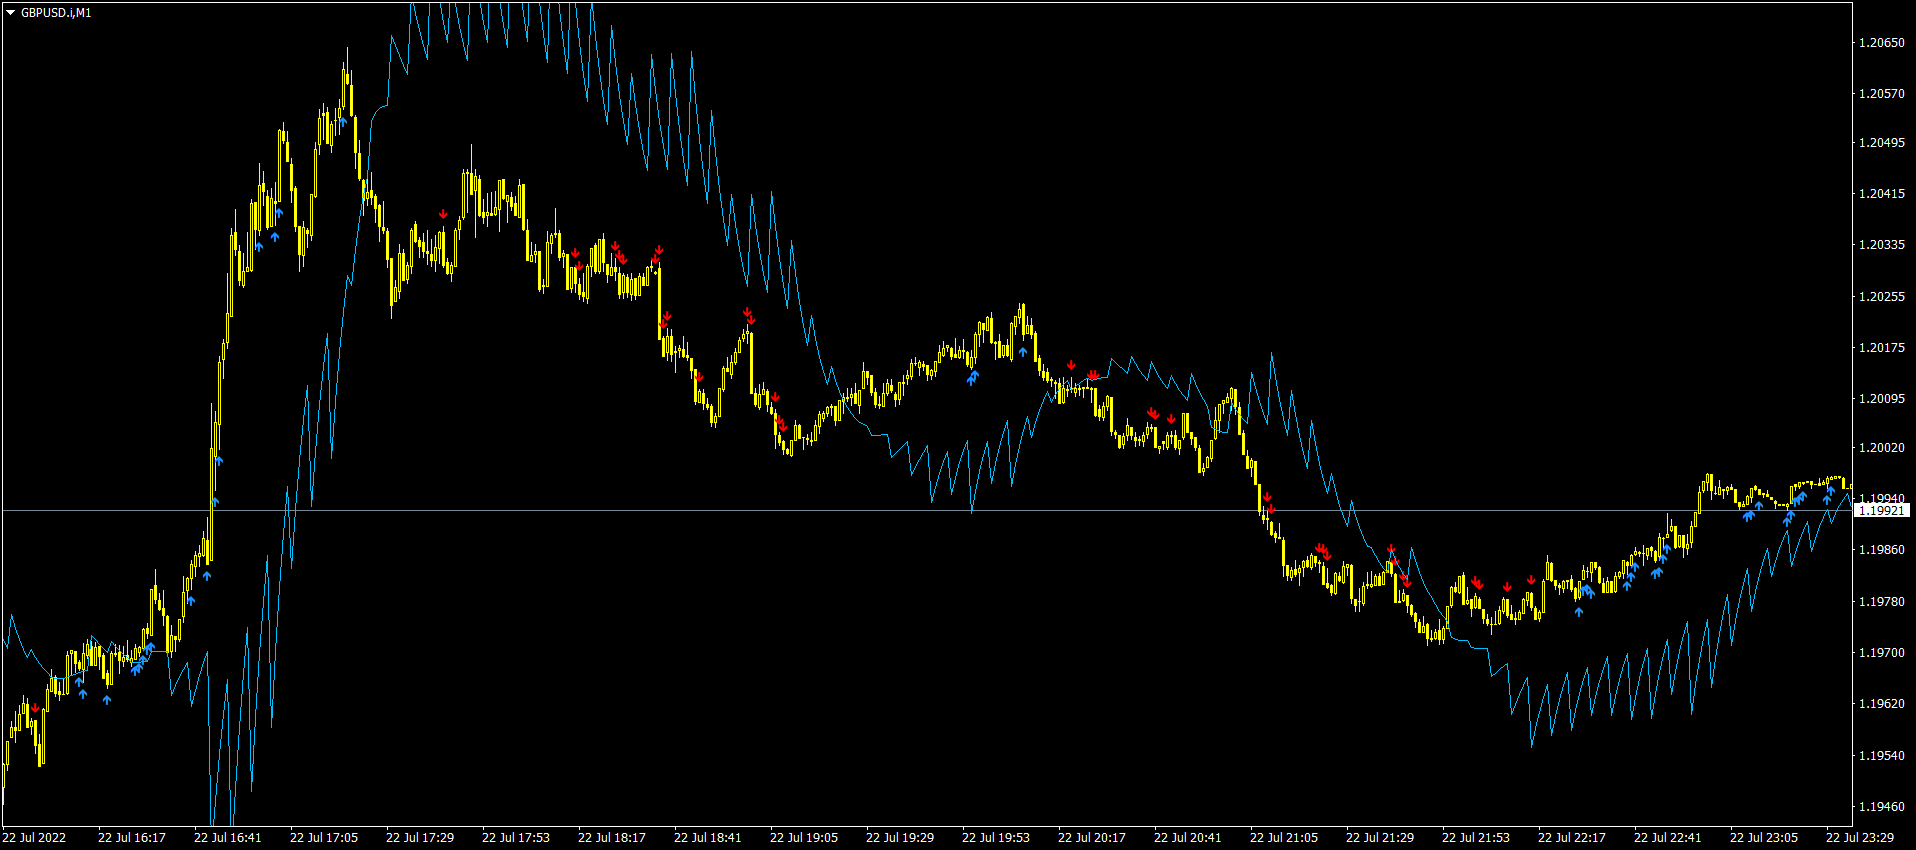Click the 22 Jul 23:05 time label
Viewport: 1916px width, 850px height.
click(x=1764, y=838)
